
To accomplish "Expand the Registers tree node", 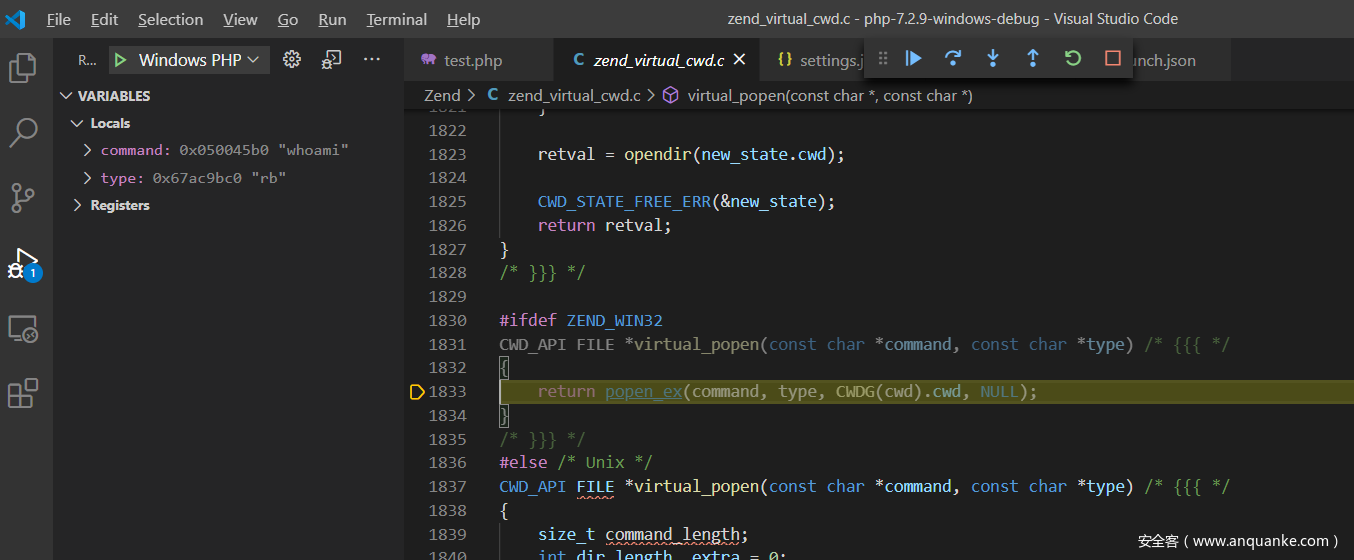I will (x=78, y=205).
